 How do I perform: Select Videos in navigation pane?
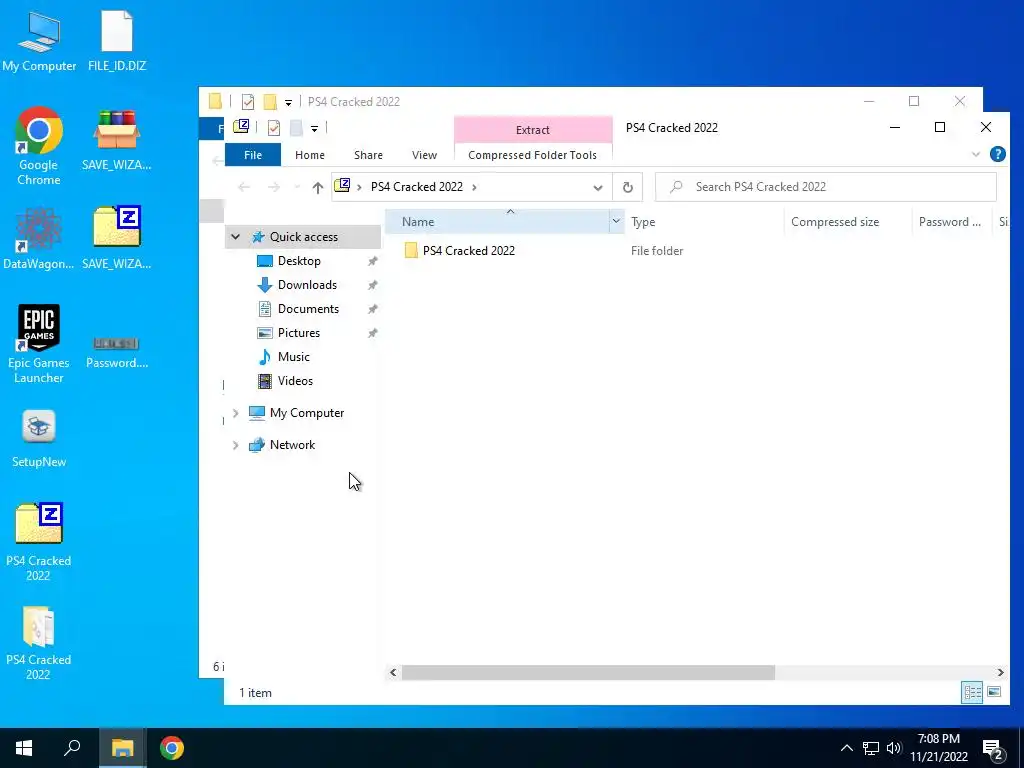[x=295, y=381]
